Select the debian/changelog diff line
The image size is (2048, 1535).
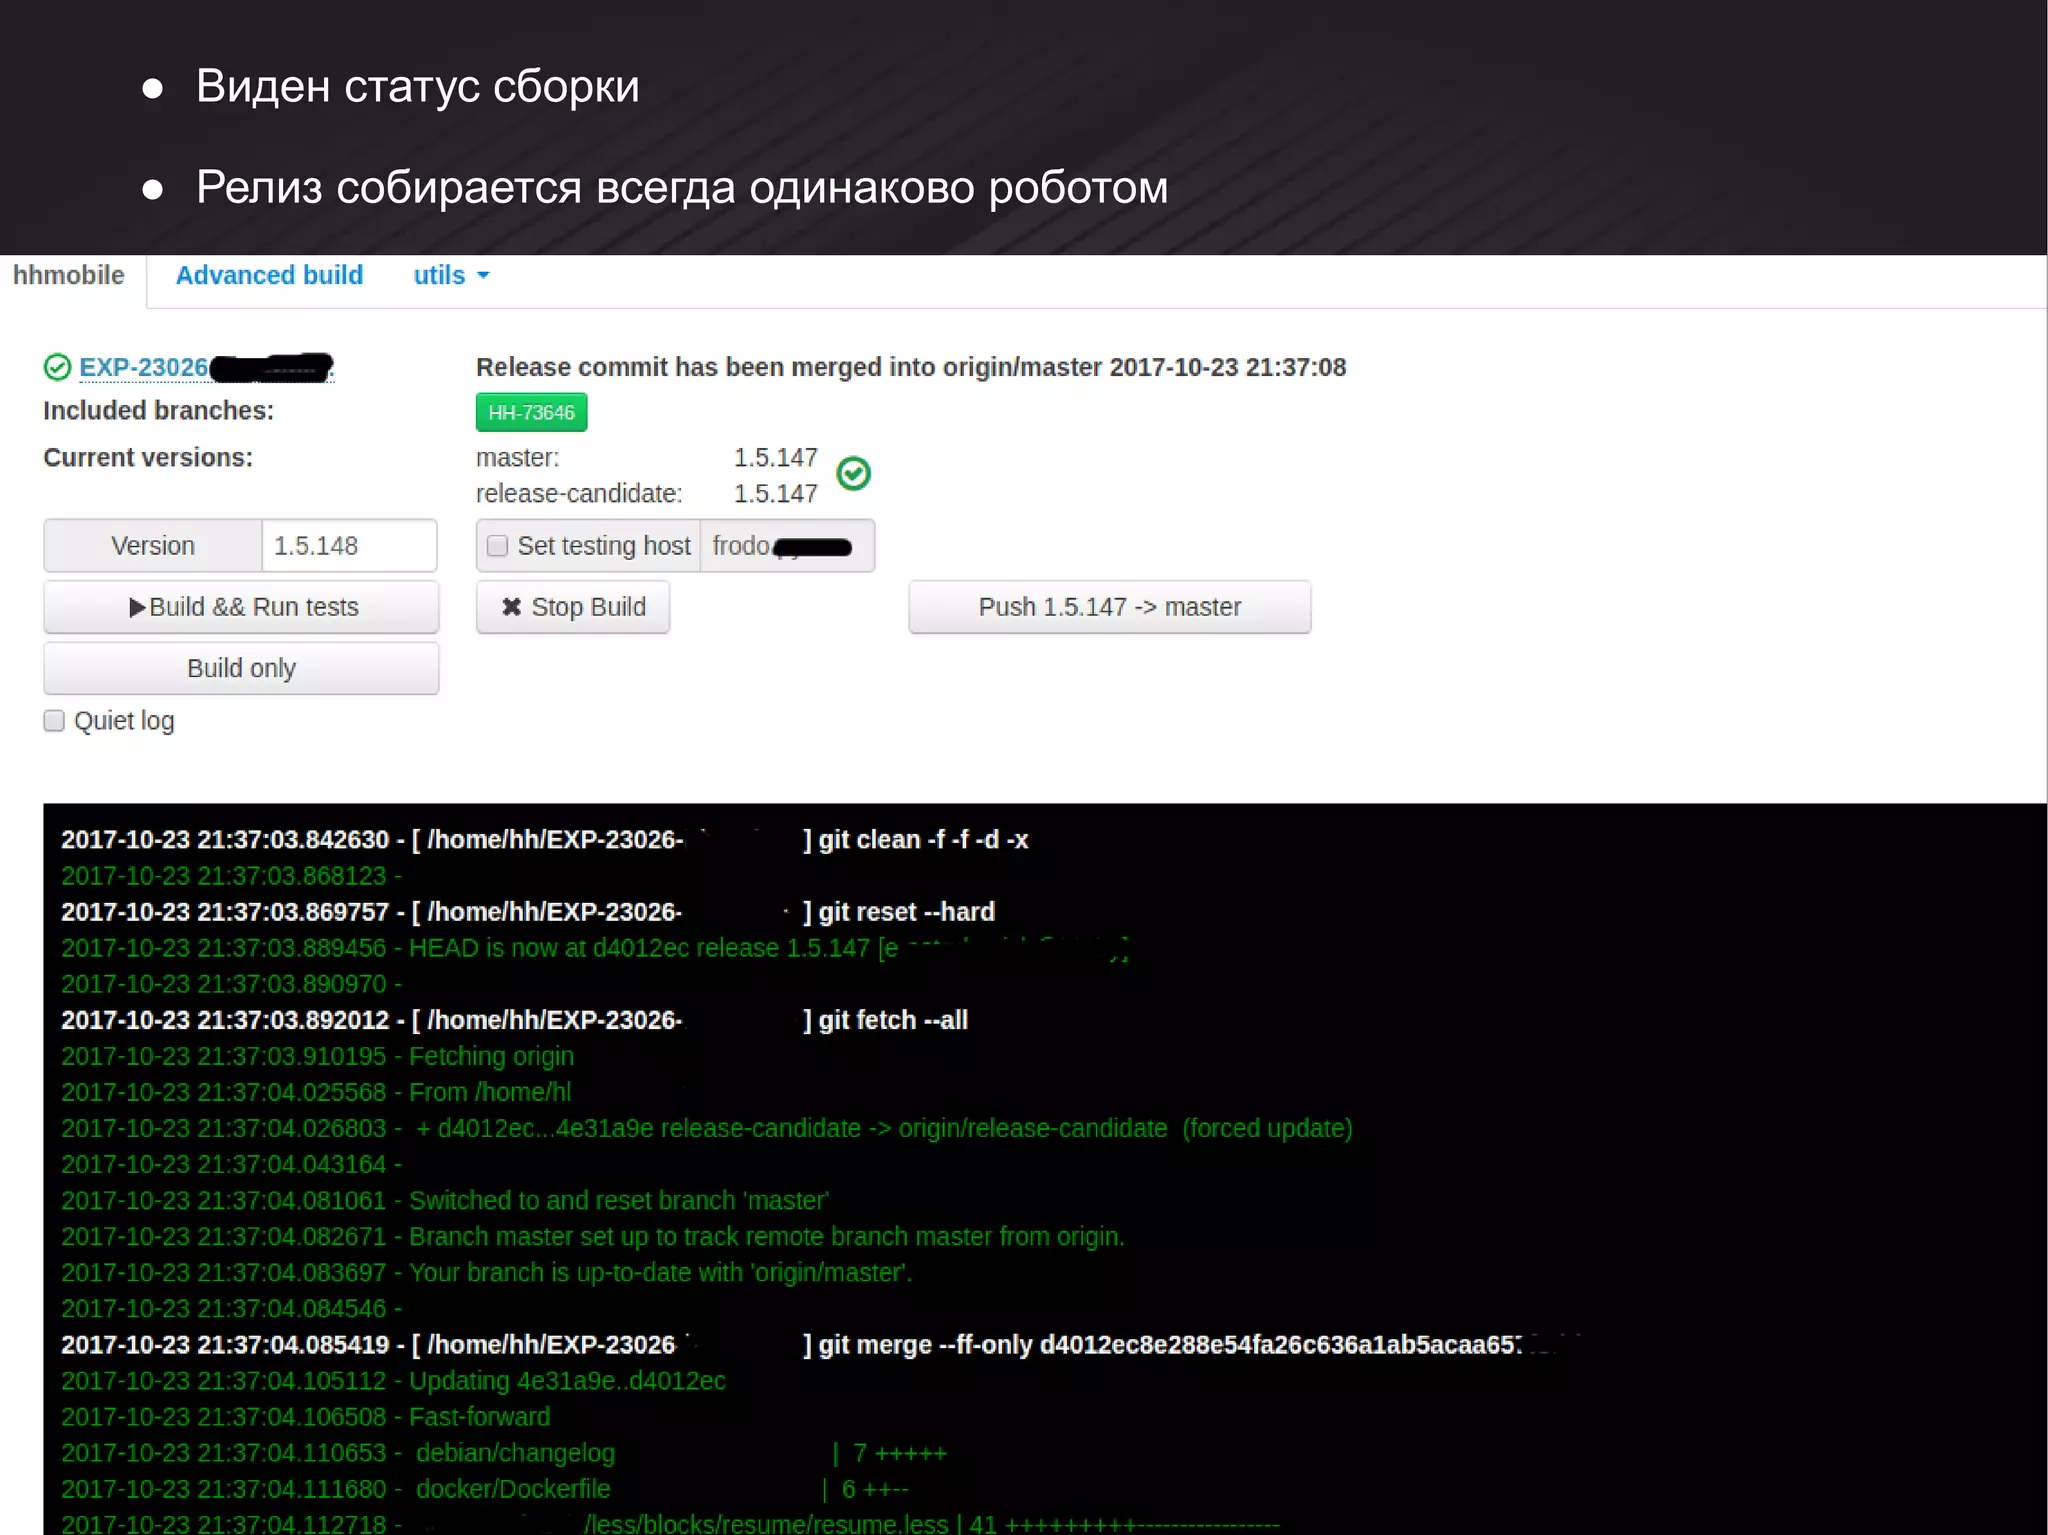pos(504,1452)
